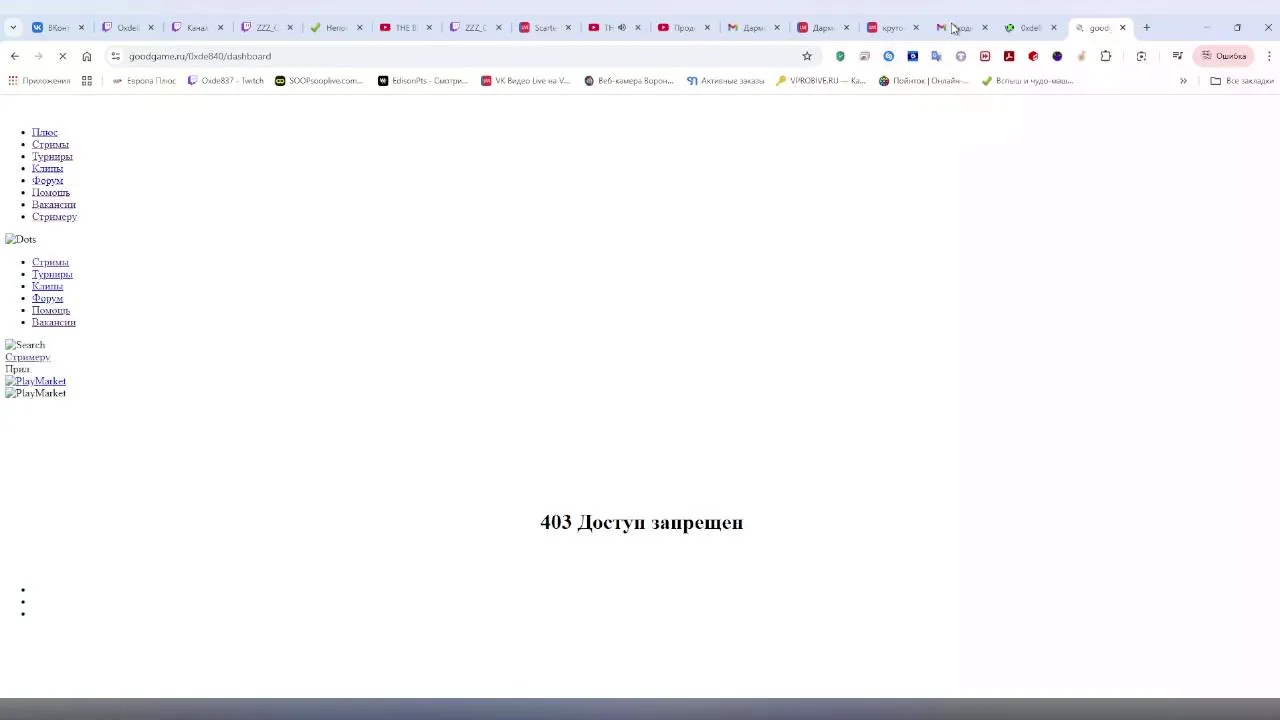Open the VPROBIVE.RU bookmark
This screenshot has width=1280, height=720.
821,81
